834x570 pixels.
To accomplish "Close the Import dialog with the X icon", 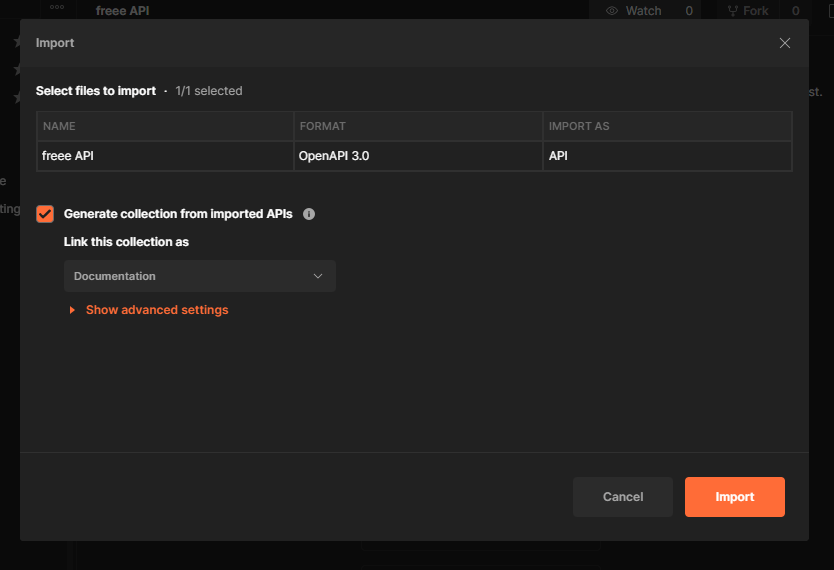I will coord(785,43).
